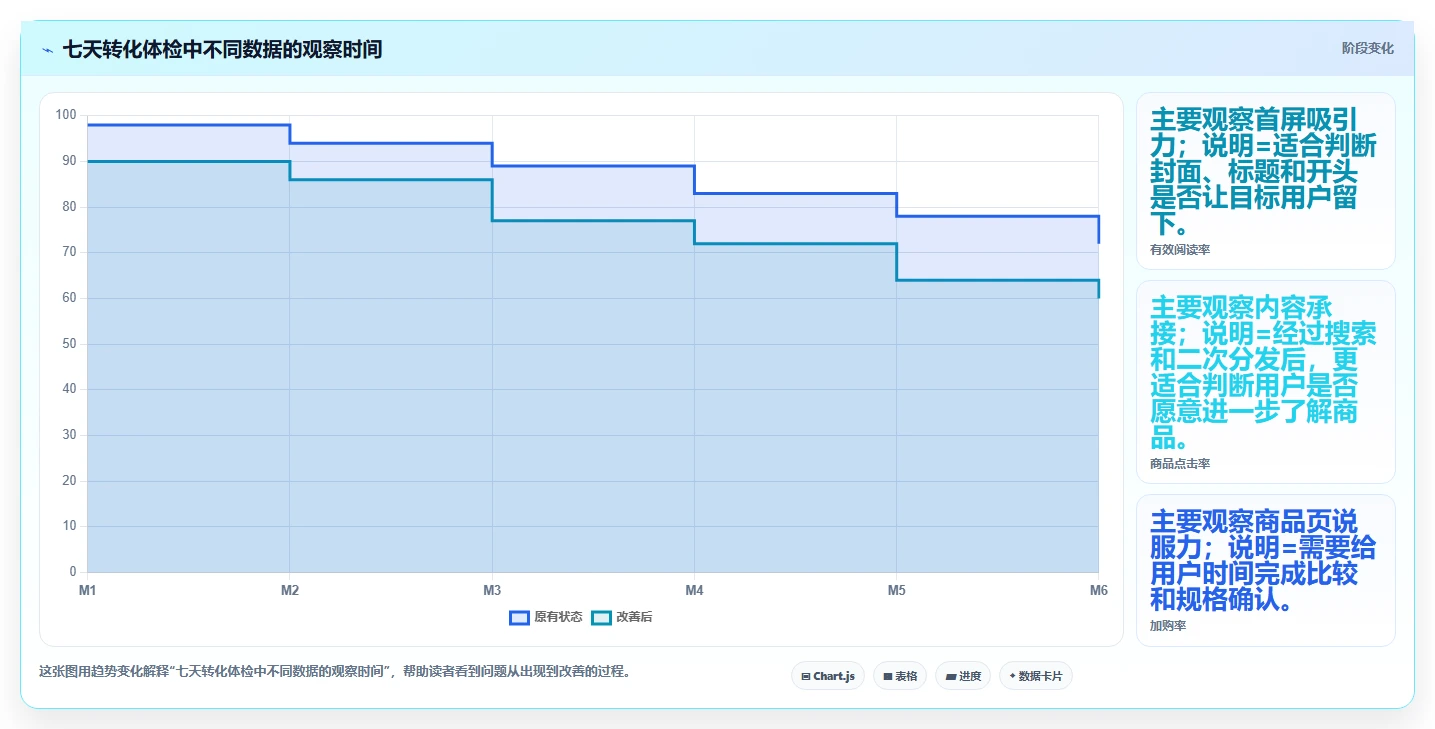Click the Chart.js chip

click(x=828, y=676)
